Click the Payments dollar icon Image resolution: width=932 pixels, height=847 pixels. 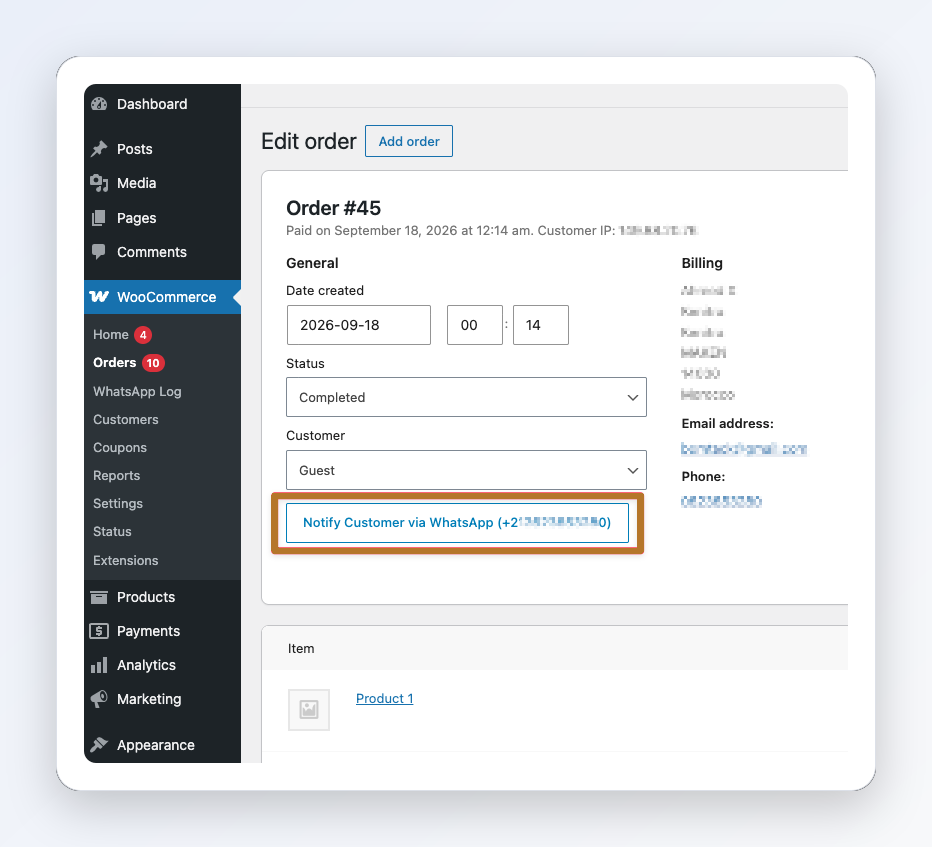coord(99,631)
